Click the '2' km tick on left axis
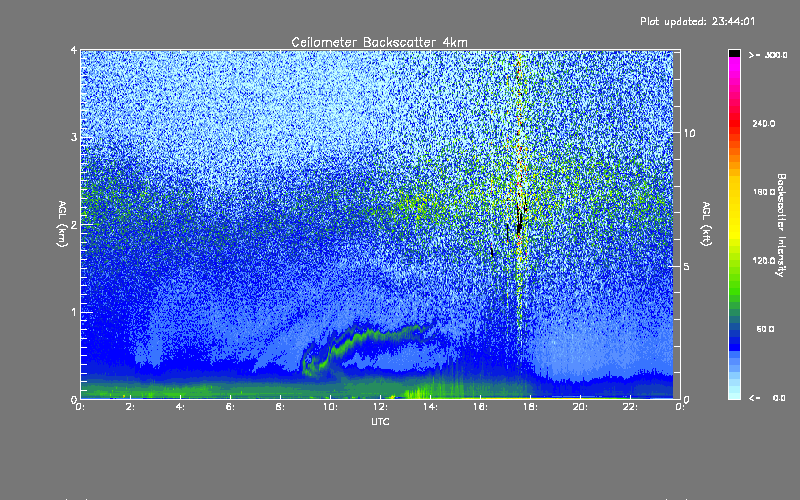The width and height of the screenshot is (800, 500). tap(74, 224)
